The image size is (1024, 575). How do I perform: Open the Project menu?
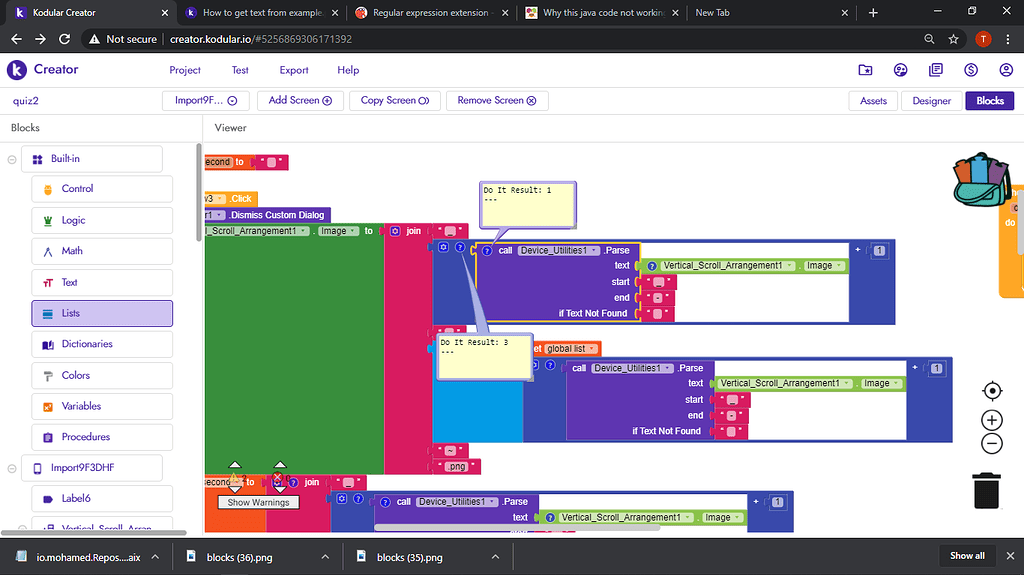pos(185,70)
